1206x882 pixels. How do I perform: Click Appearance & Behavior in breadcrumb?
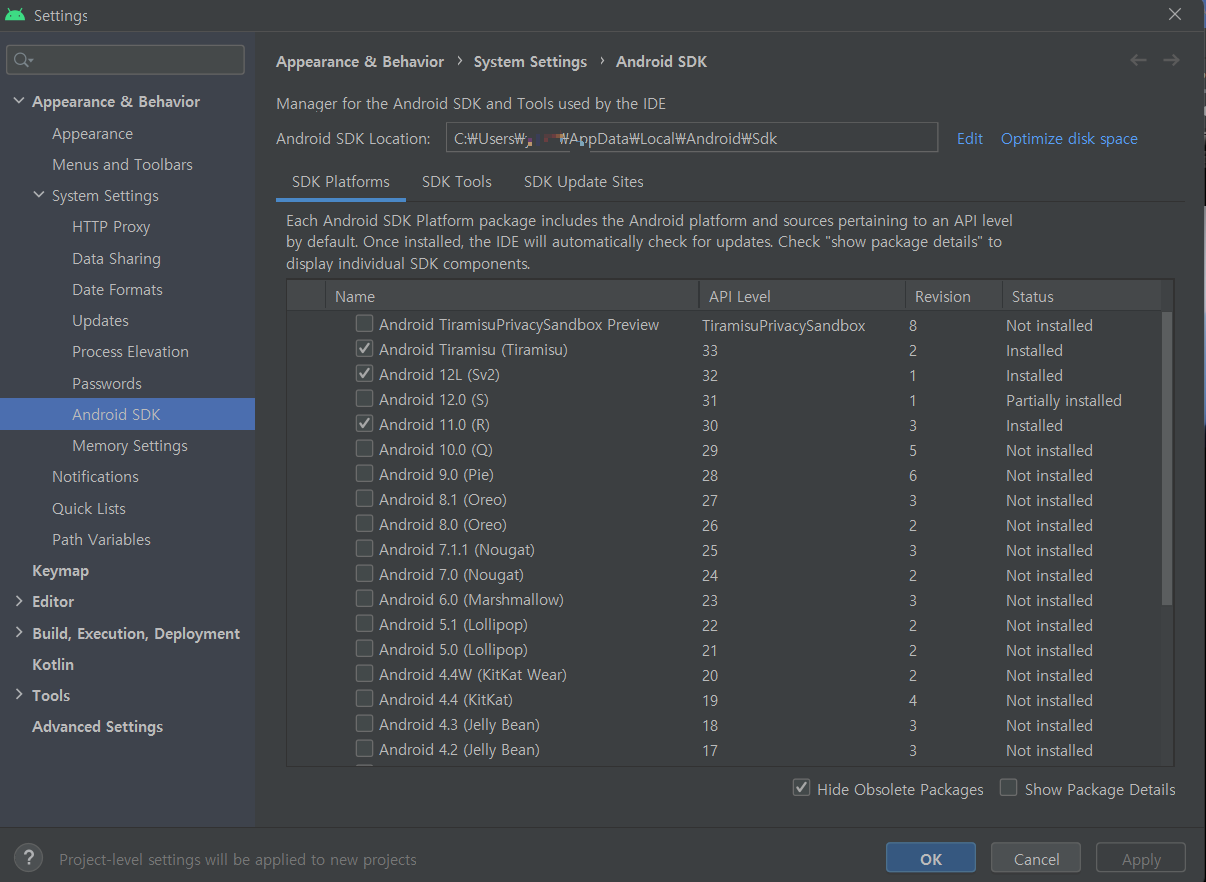[x=360, y=62]
